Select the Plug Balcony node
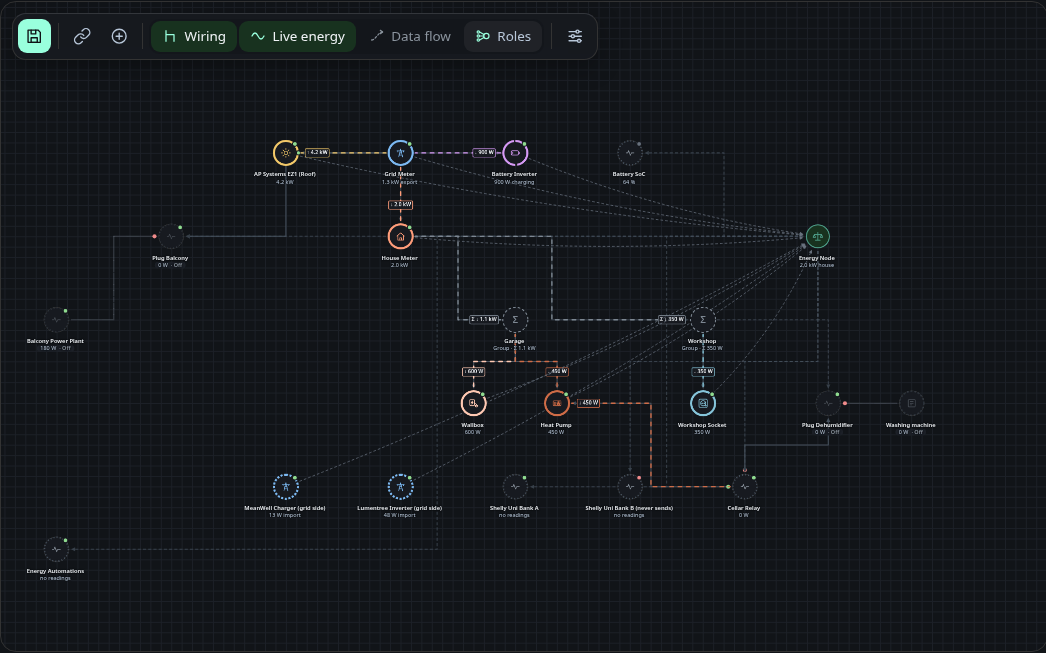 pos(171,236)
